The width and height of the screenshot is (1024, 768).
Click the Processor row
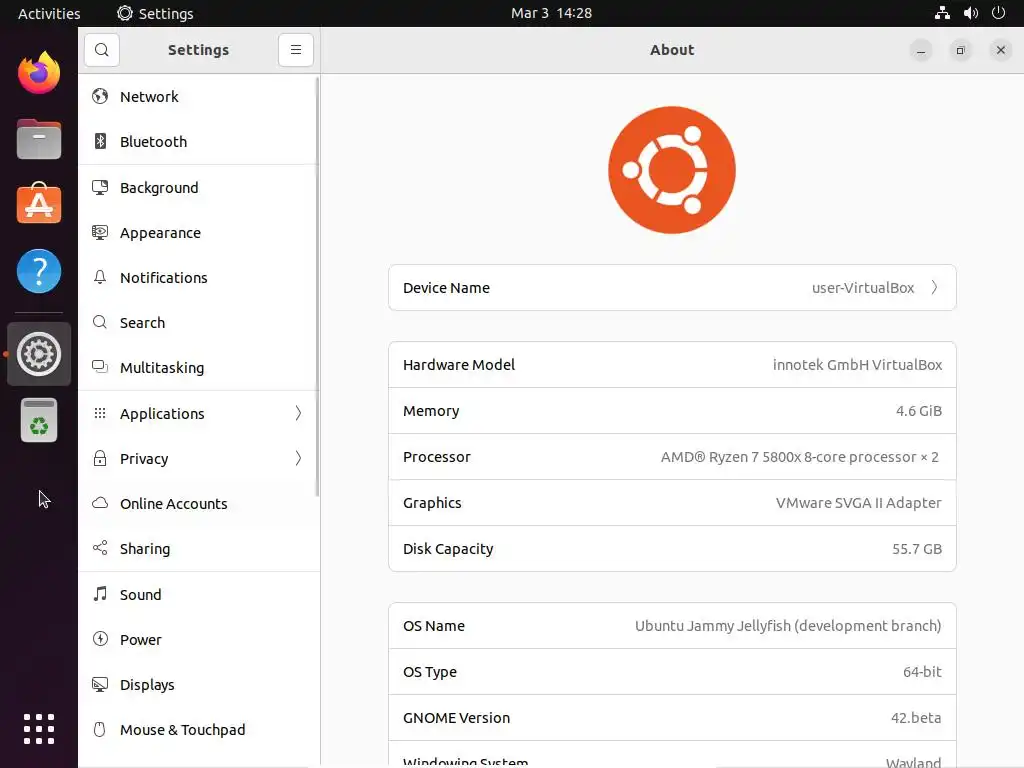[x=672, y=456]
